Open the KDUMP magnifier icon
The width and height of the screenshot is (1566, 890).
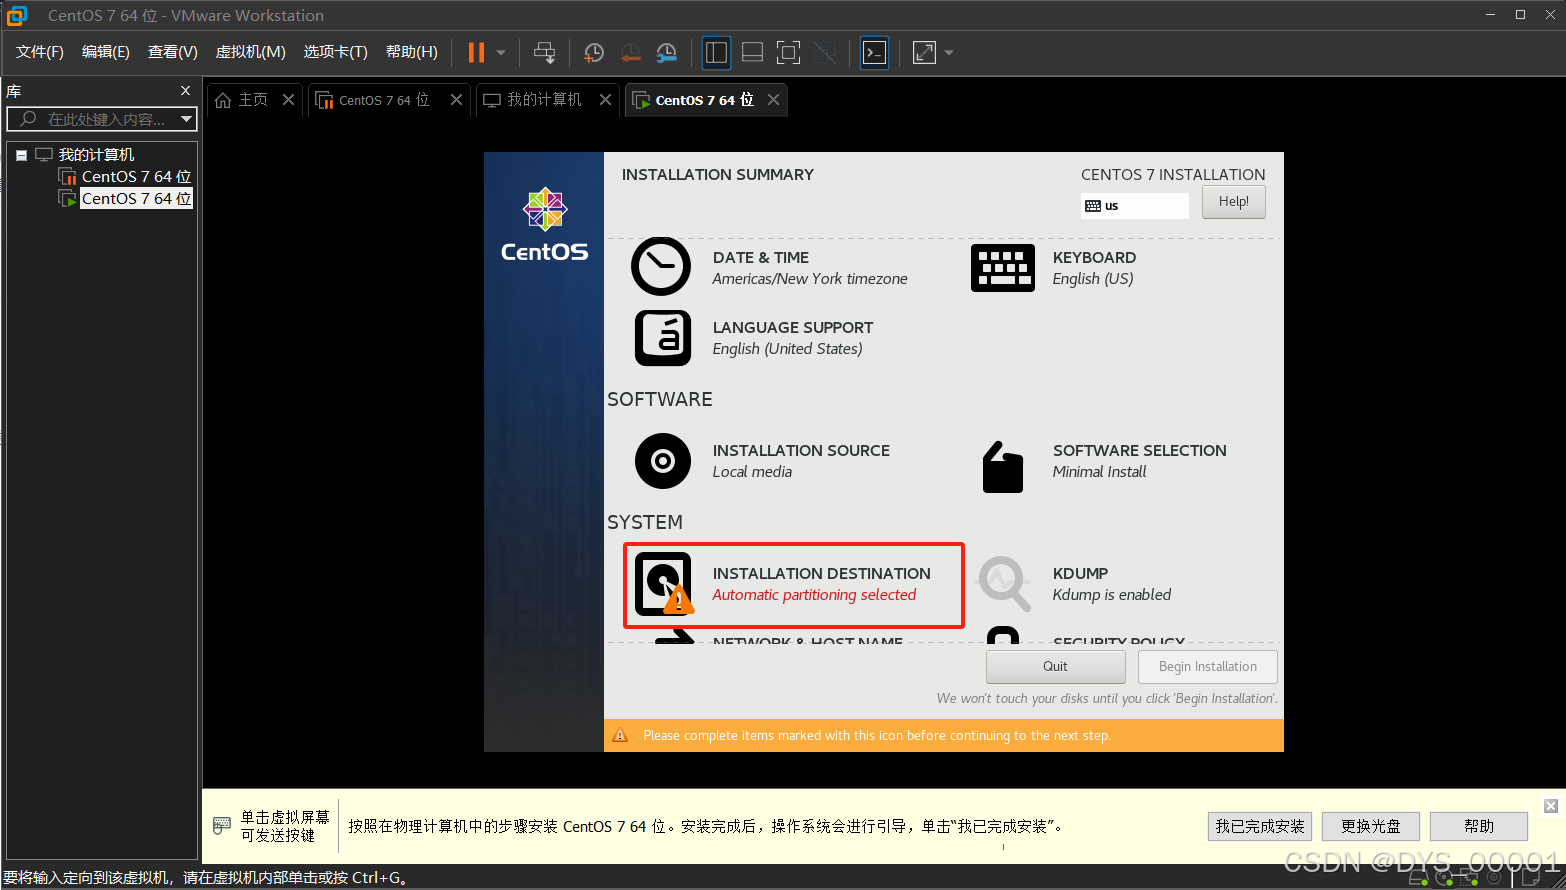click(1003, 584)
